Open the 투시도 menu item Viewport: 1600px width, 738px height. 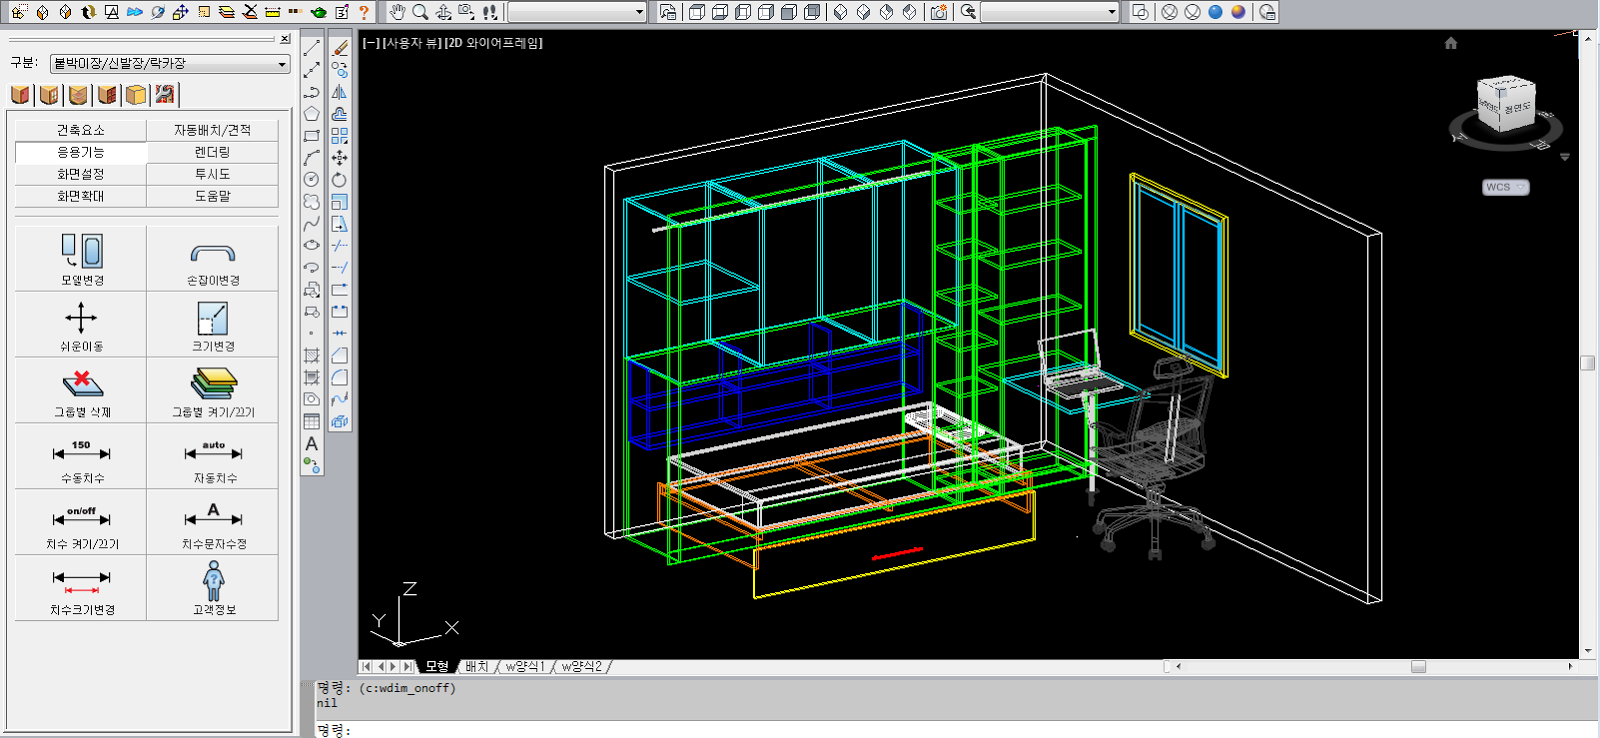213,174
